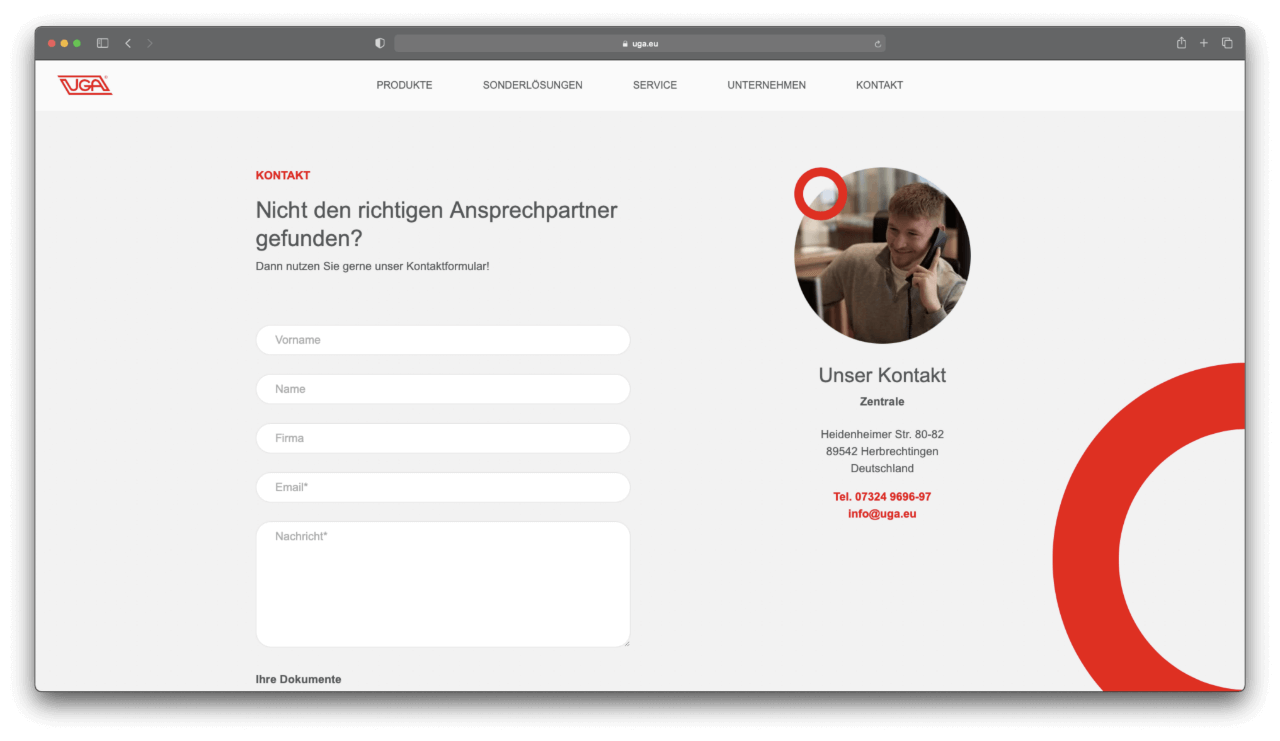Open the KONTAKT menu item
The width and height of the screenshot is (1280, 741).
coord(879,85)
